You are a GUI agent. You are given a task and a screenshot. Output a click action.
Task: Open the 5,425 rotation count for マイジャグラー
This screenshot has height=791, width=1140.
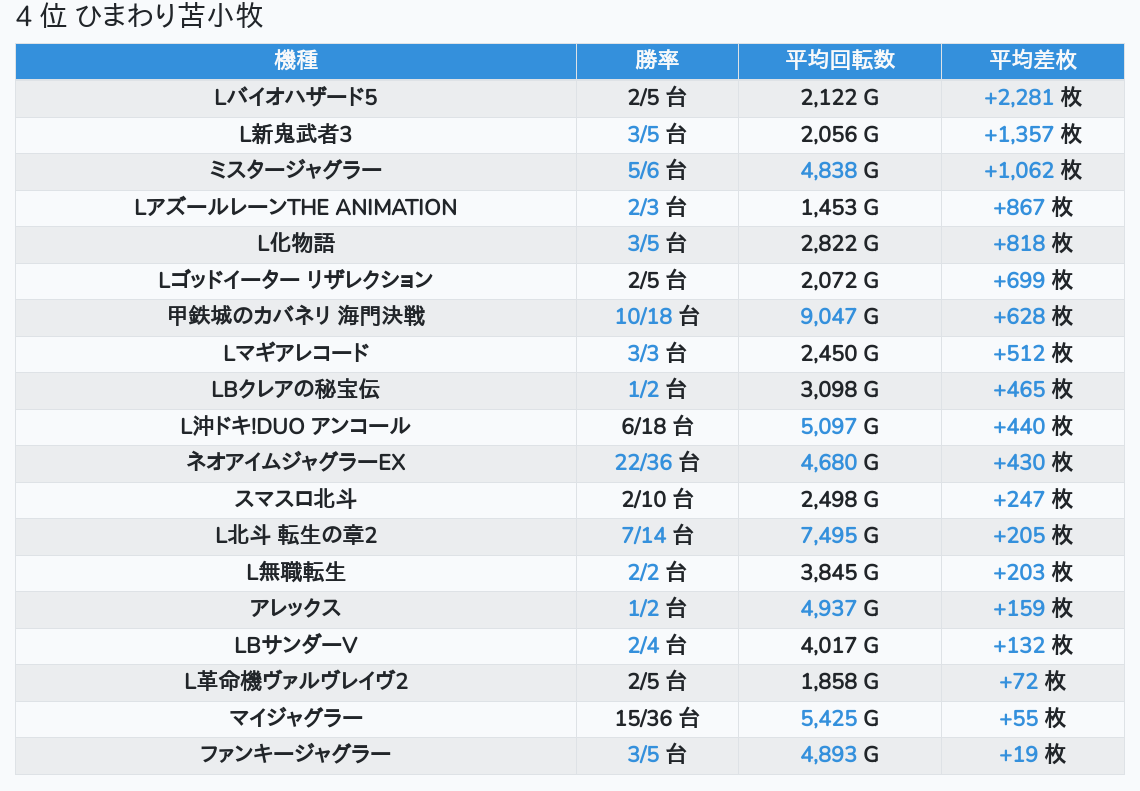[828, 718]
